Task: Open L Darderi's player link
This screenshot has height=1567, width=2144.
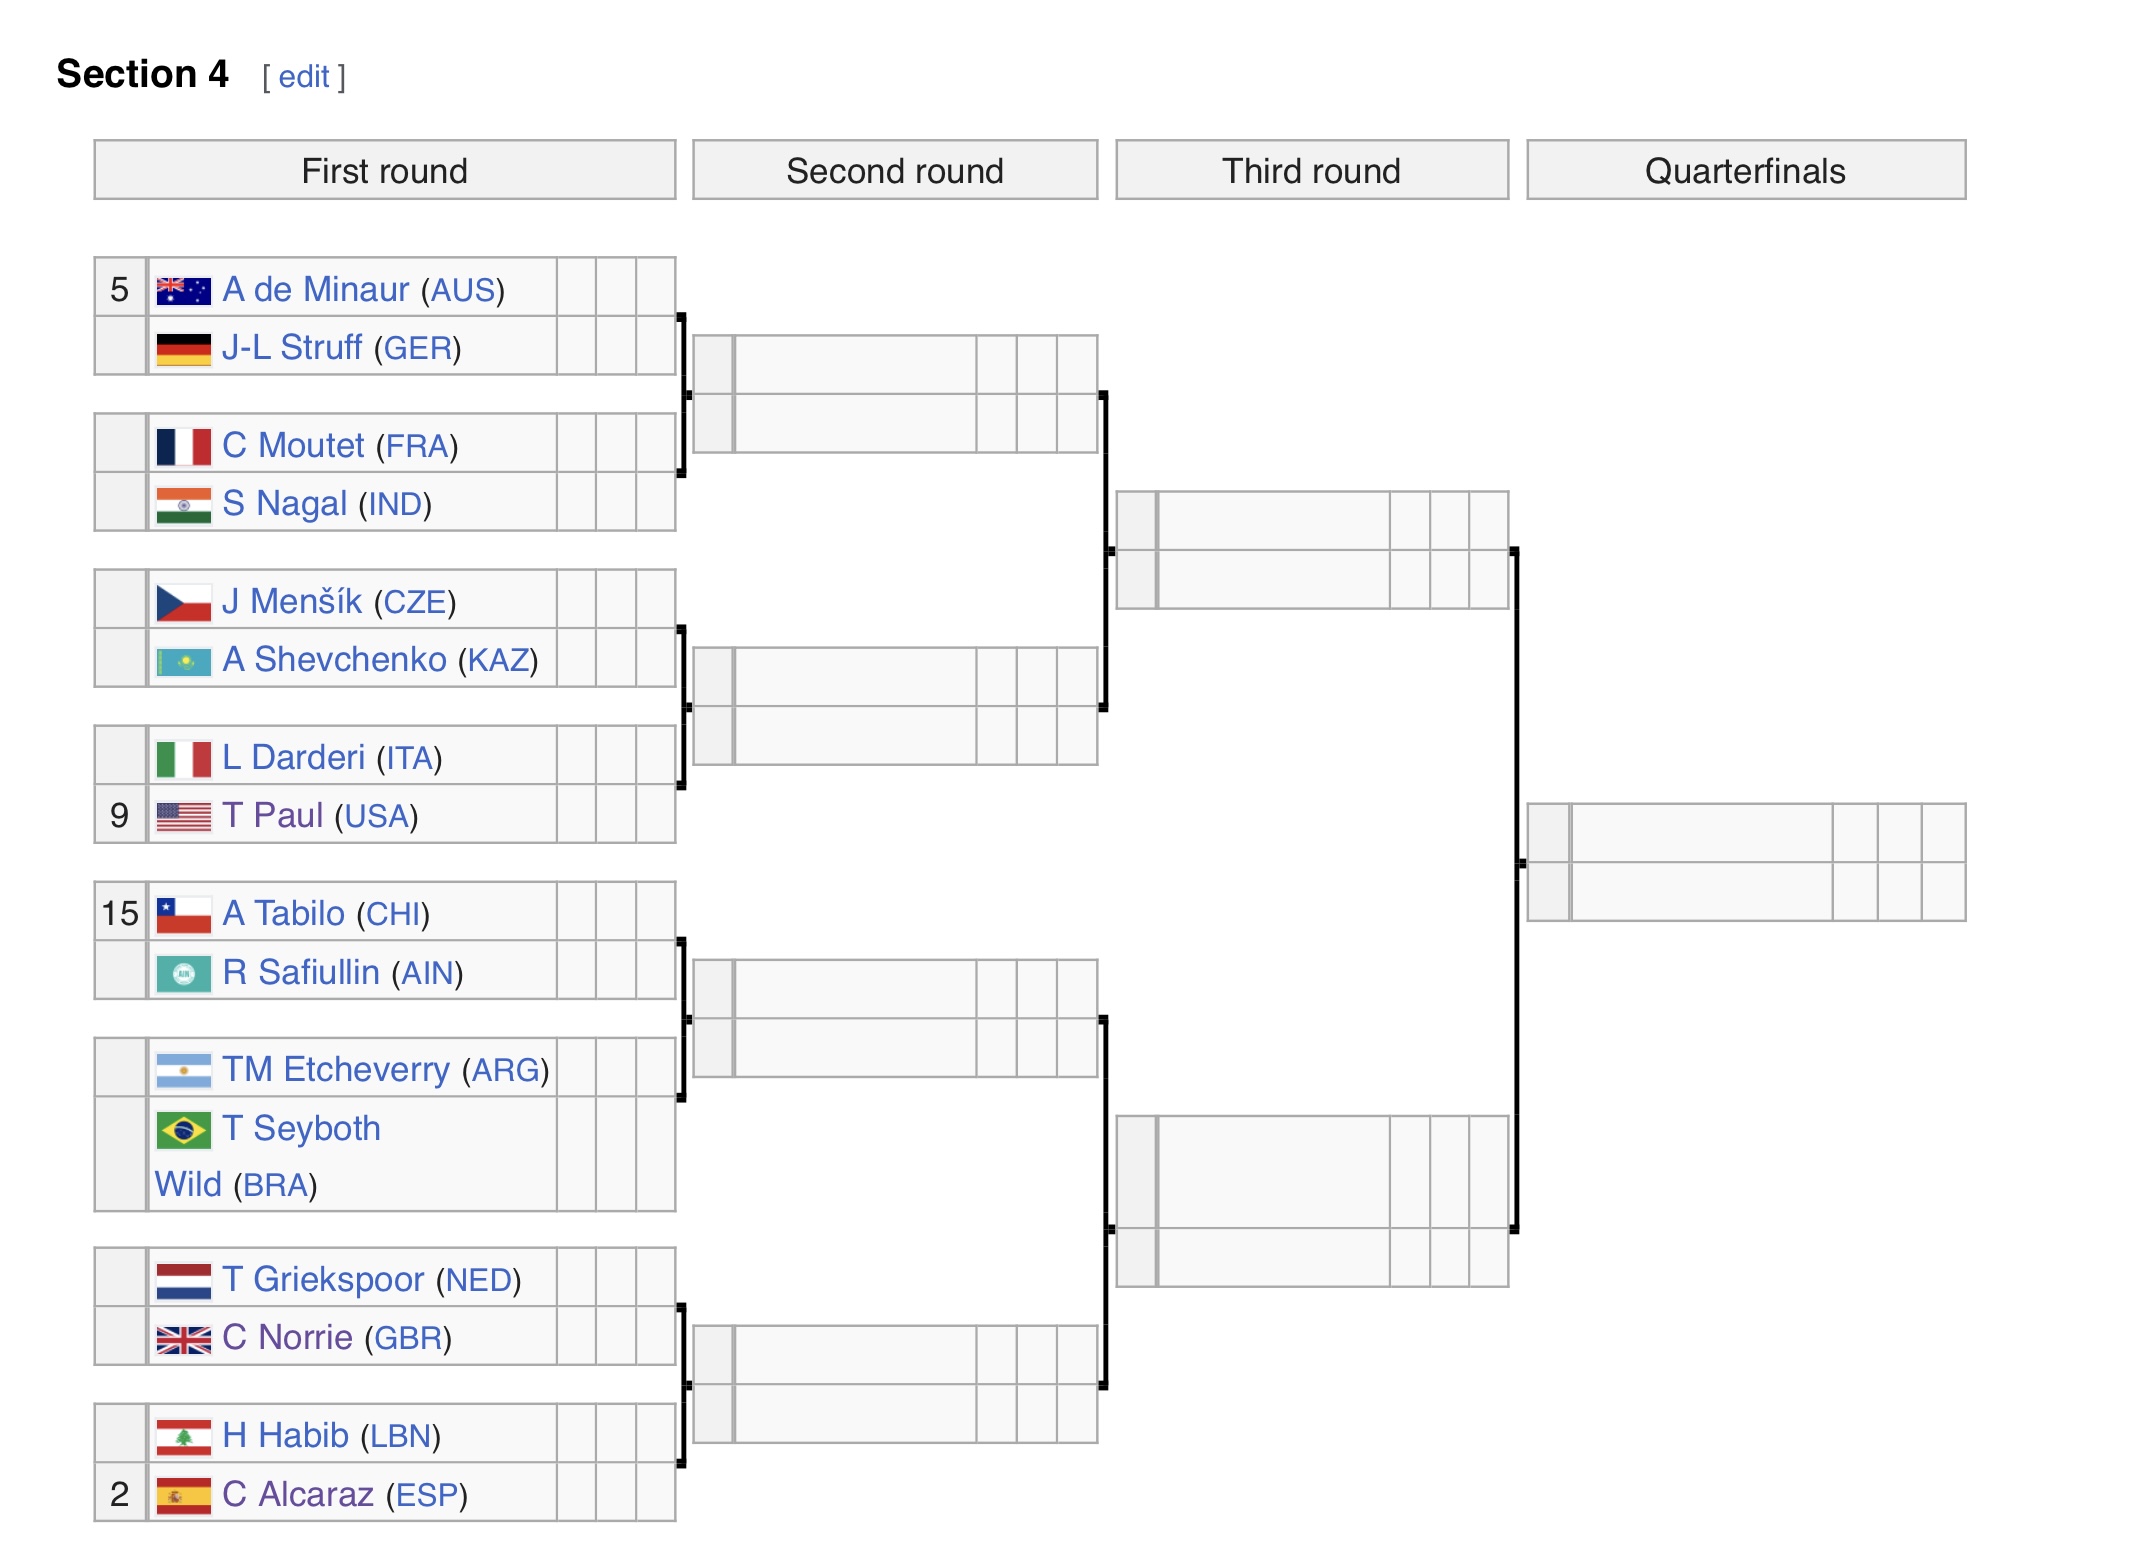Action: [293, 758]
